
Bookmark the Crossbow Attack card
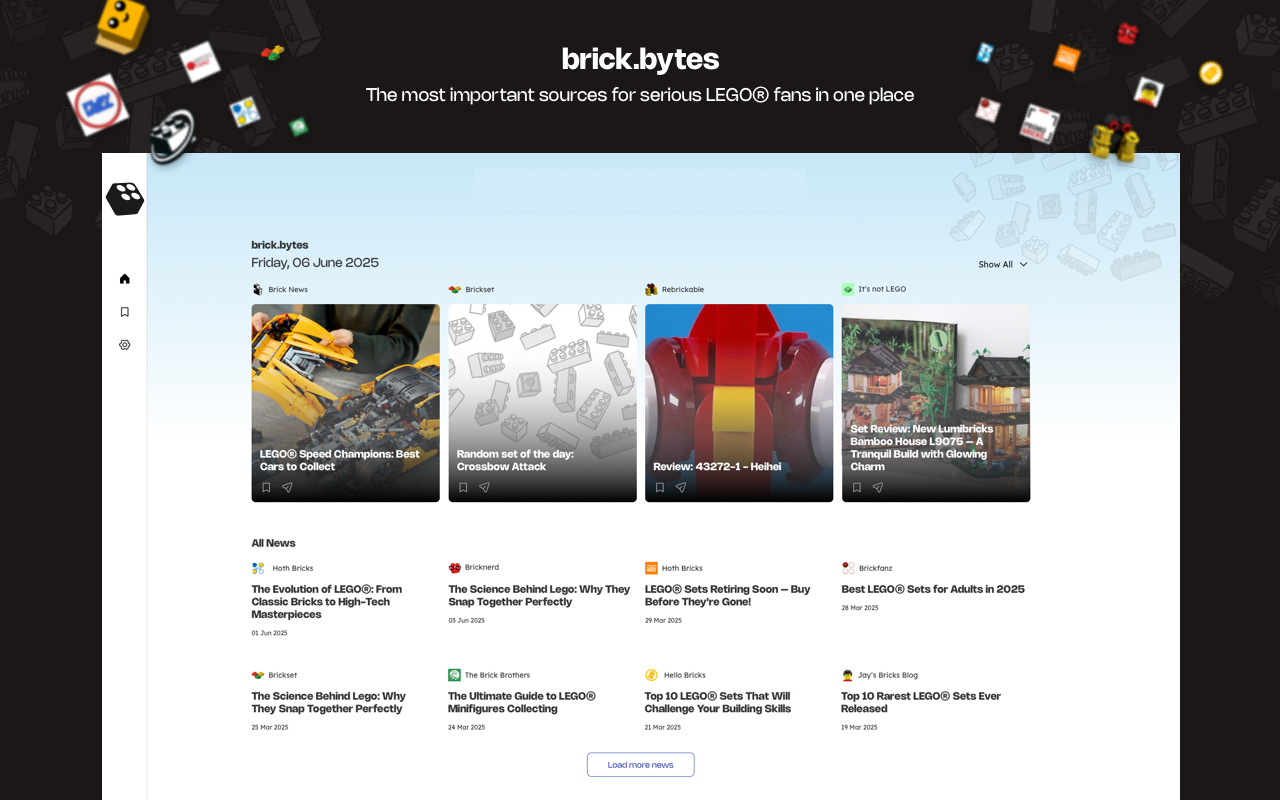click(463, 488)
